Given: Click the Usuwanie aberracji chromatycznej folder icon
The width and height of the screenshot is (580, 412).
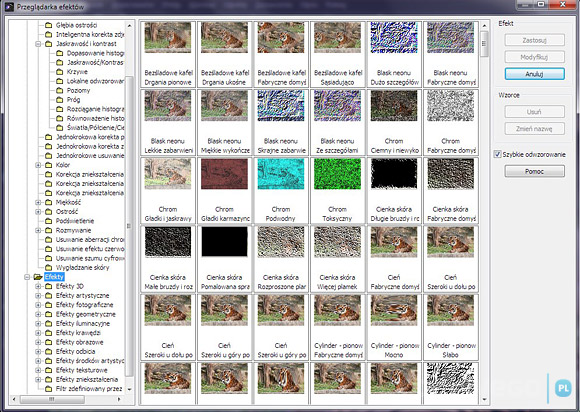Looking at the screenshot, I should (x=48, y=240).
